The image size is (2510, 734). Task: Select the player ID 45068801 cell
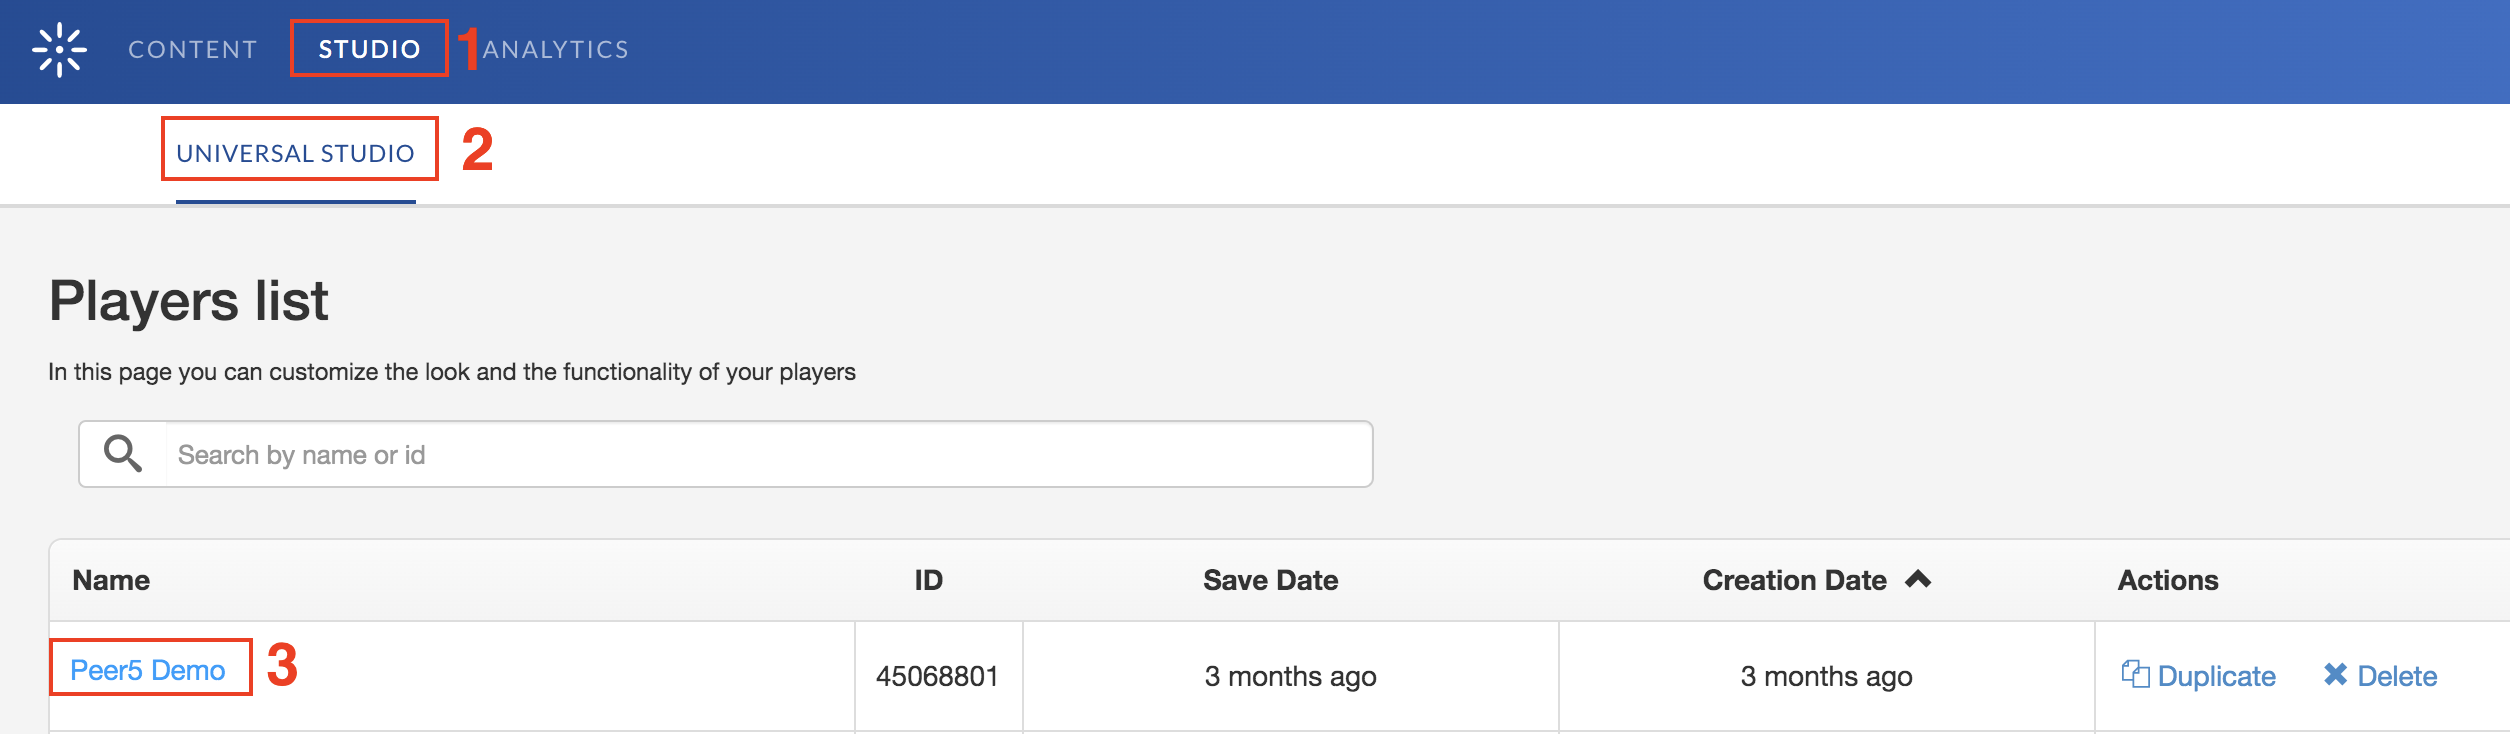(937, 676)
